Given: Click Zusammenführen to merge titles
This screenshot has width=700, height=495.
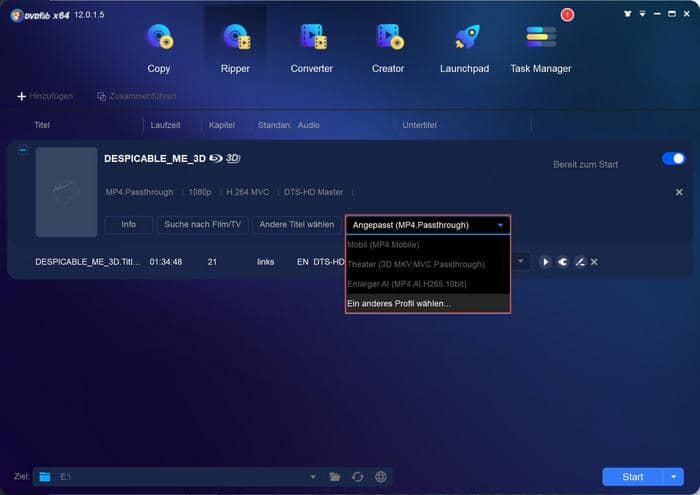Looking at the screenshot, I should (137, 96).
